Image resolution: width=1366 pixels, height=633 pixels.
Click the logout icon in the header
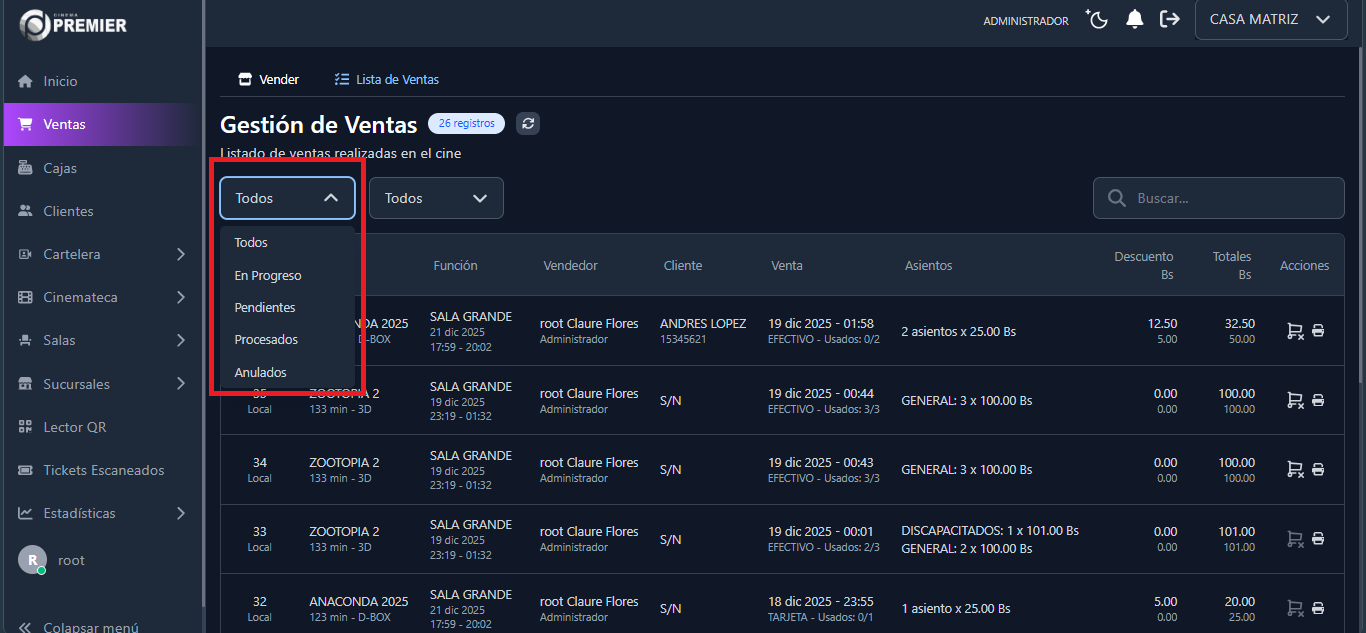tap(1169, 20)
